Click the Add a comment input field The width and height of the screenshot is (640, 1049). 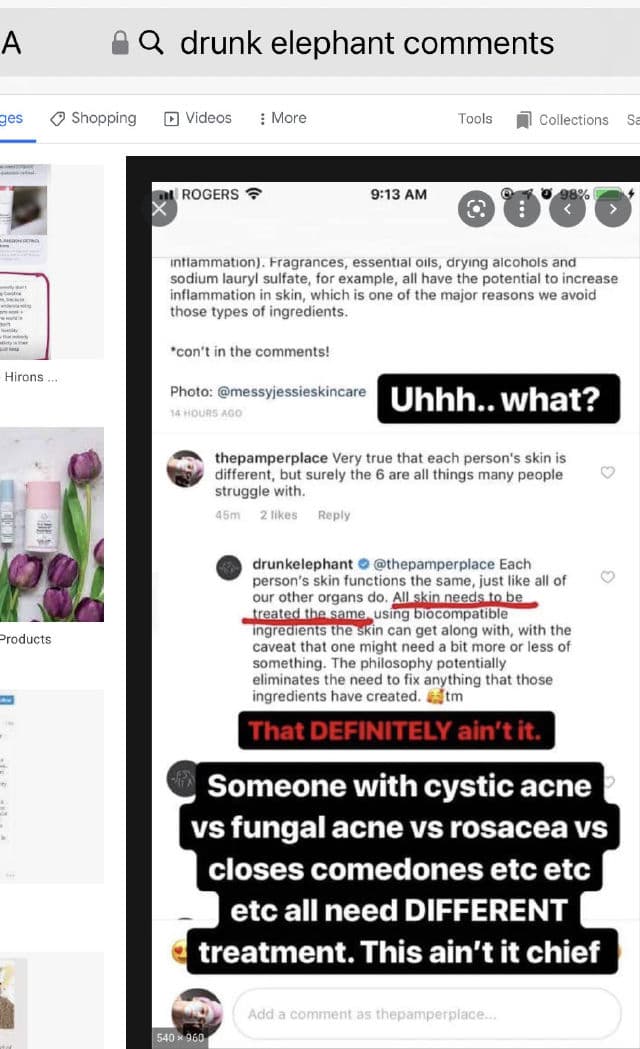click(x=427, y=1014)
